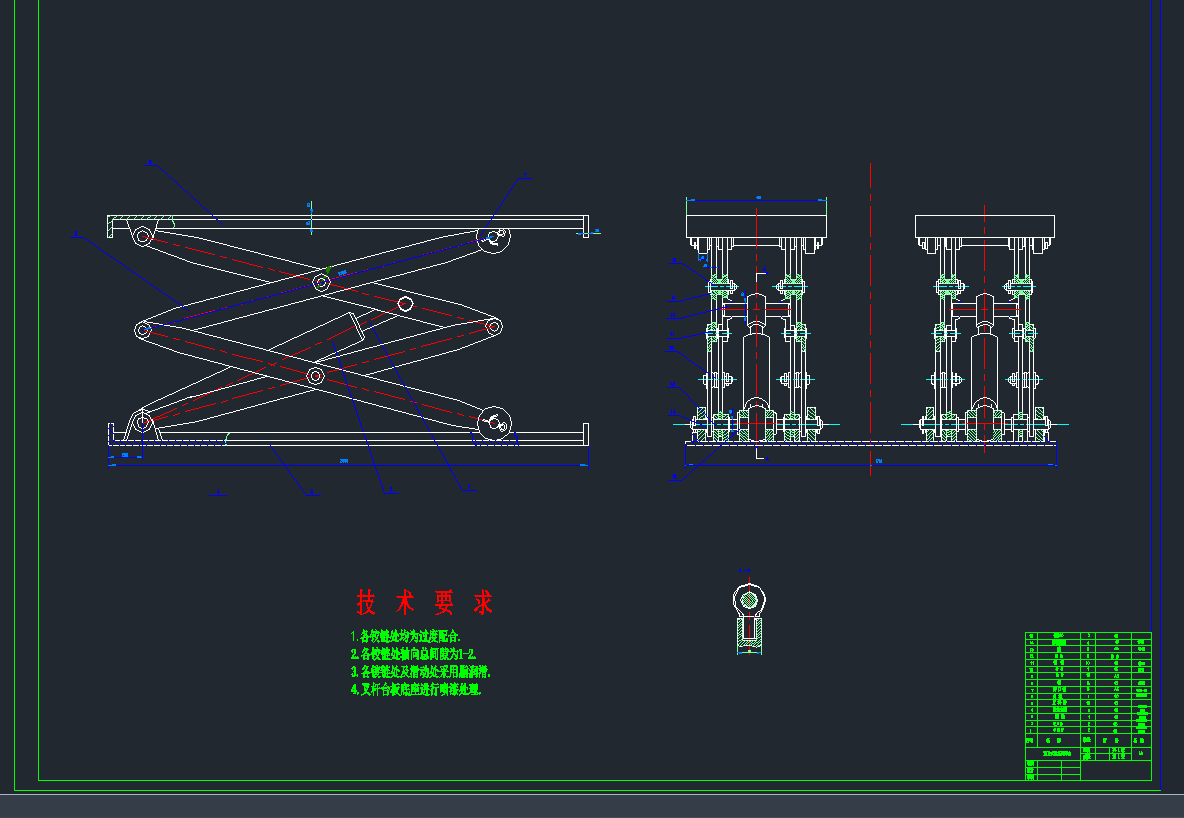Click the overall length dimension line below the side view
This screenshot has width=1184, height=818.
pos(345,463)
